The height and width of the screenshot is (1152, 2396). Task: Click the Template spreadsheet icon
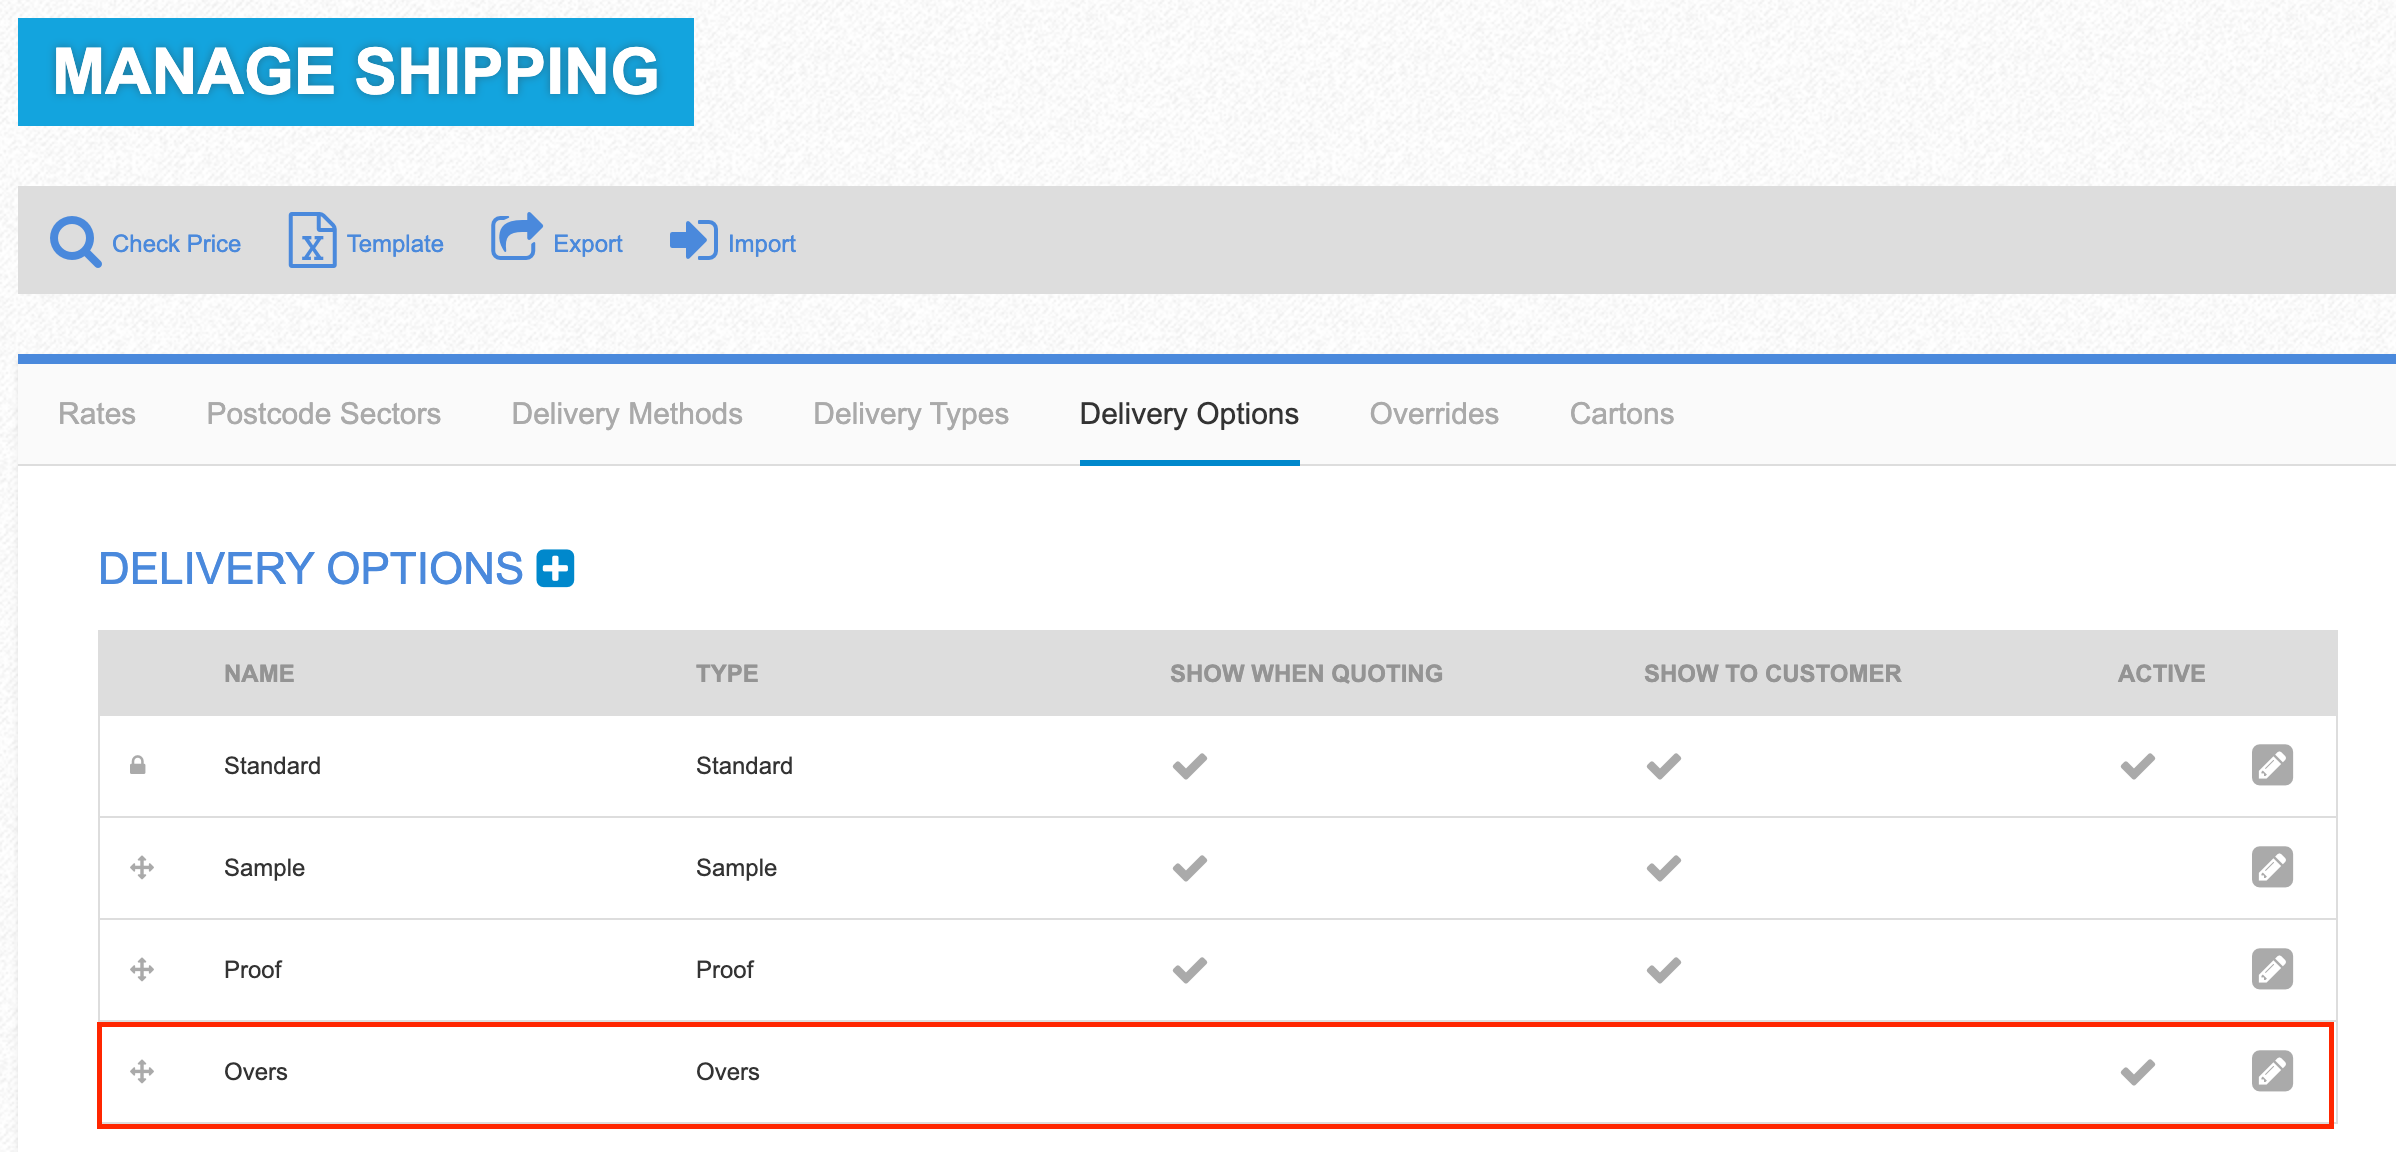coord(312,241)
